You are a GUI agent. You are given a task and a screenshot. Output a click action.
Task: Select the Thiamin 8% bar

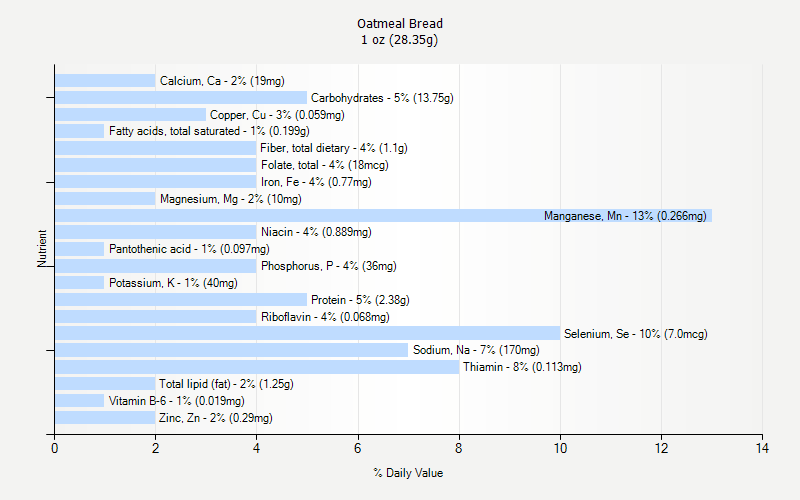pos(257,367)
